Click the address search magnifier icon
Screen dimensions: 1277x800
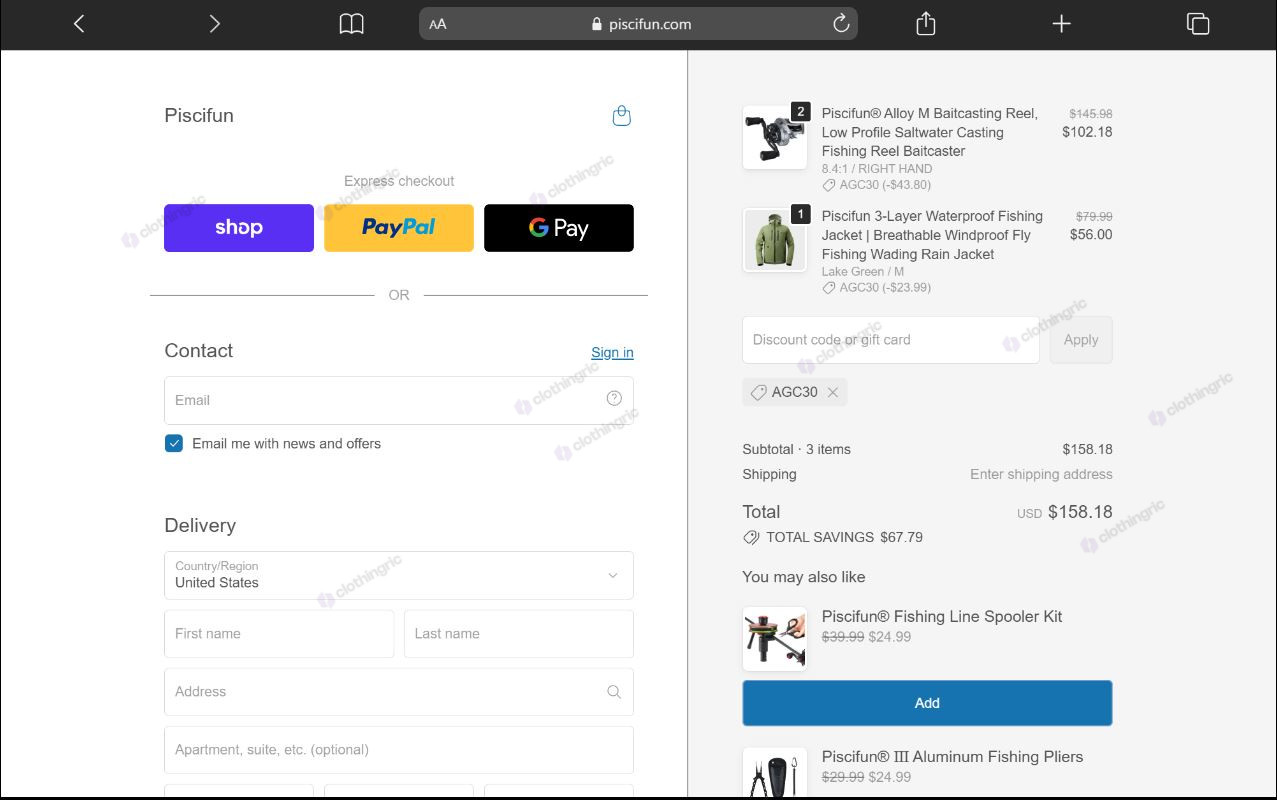pos(614,691)
